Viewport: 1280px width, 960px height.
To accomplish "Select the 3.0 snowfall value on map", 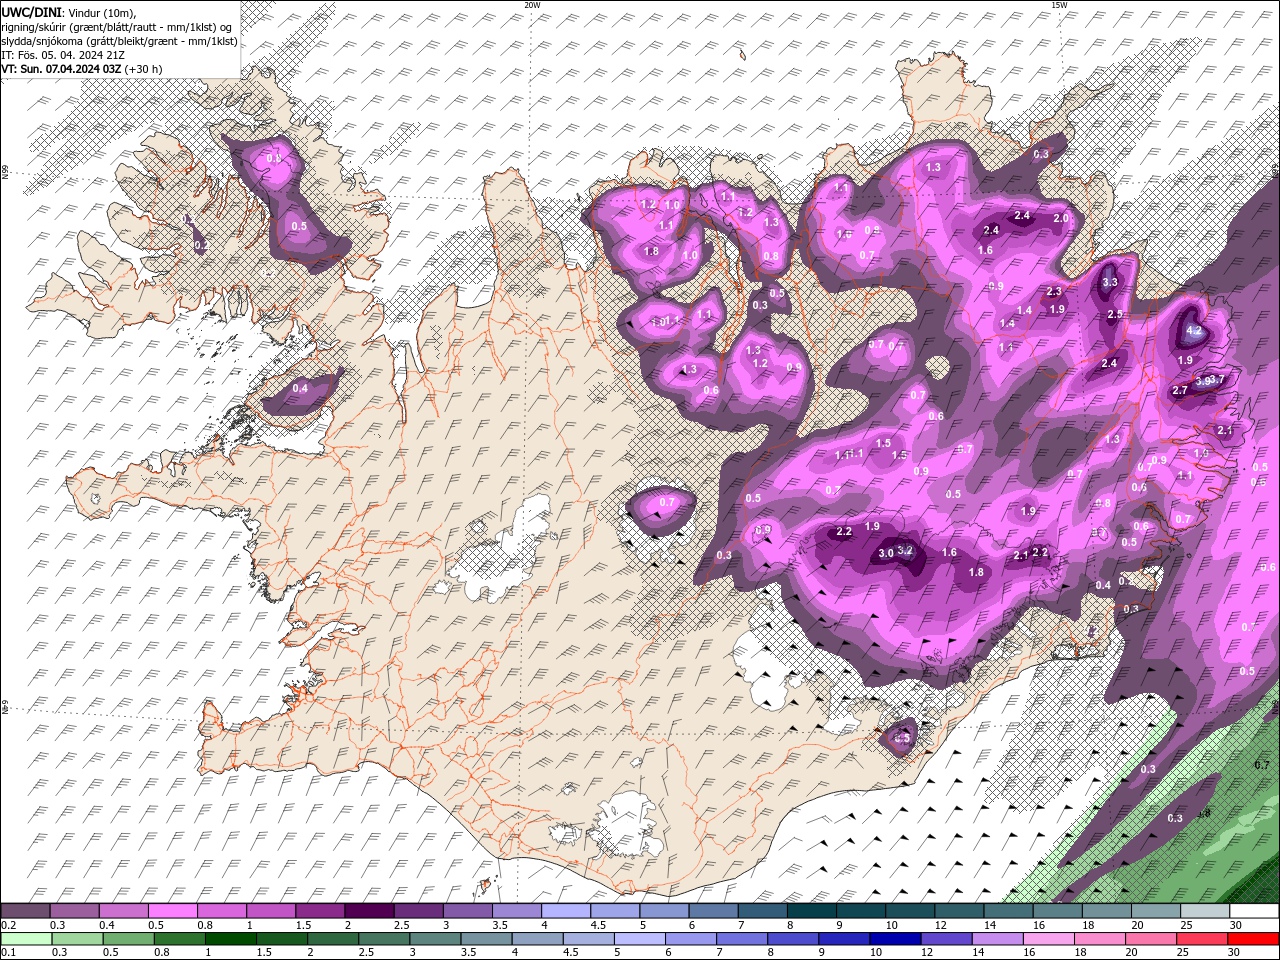I will pyautogui.click(x=886, y=553).
